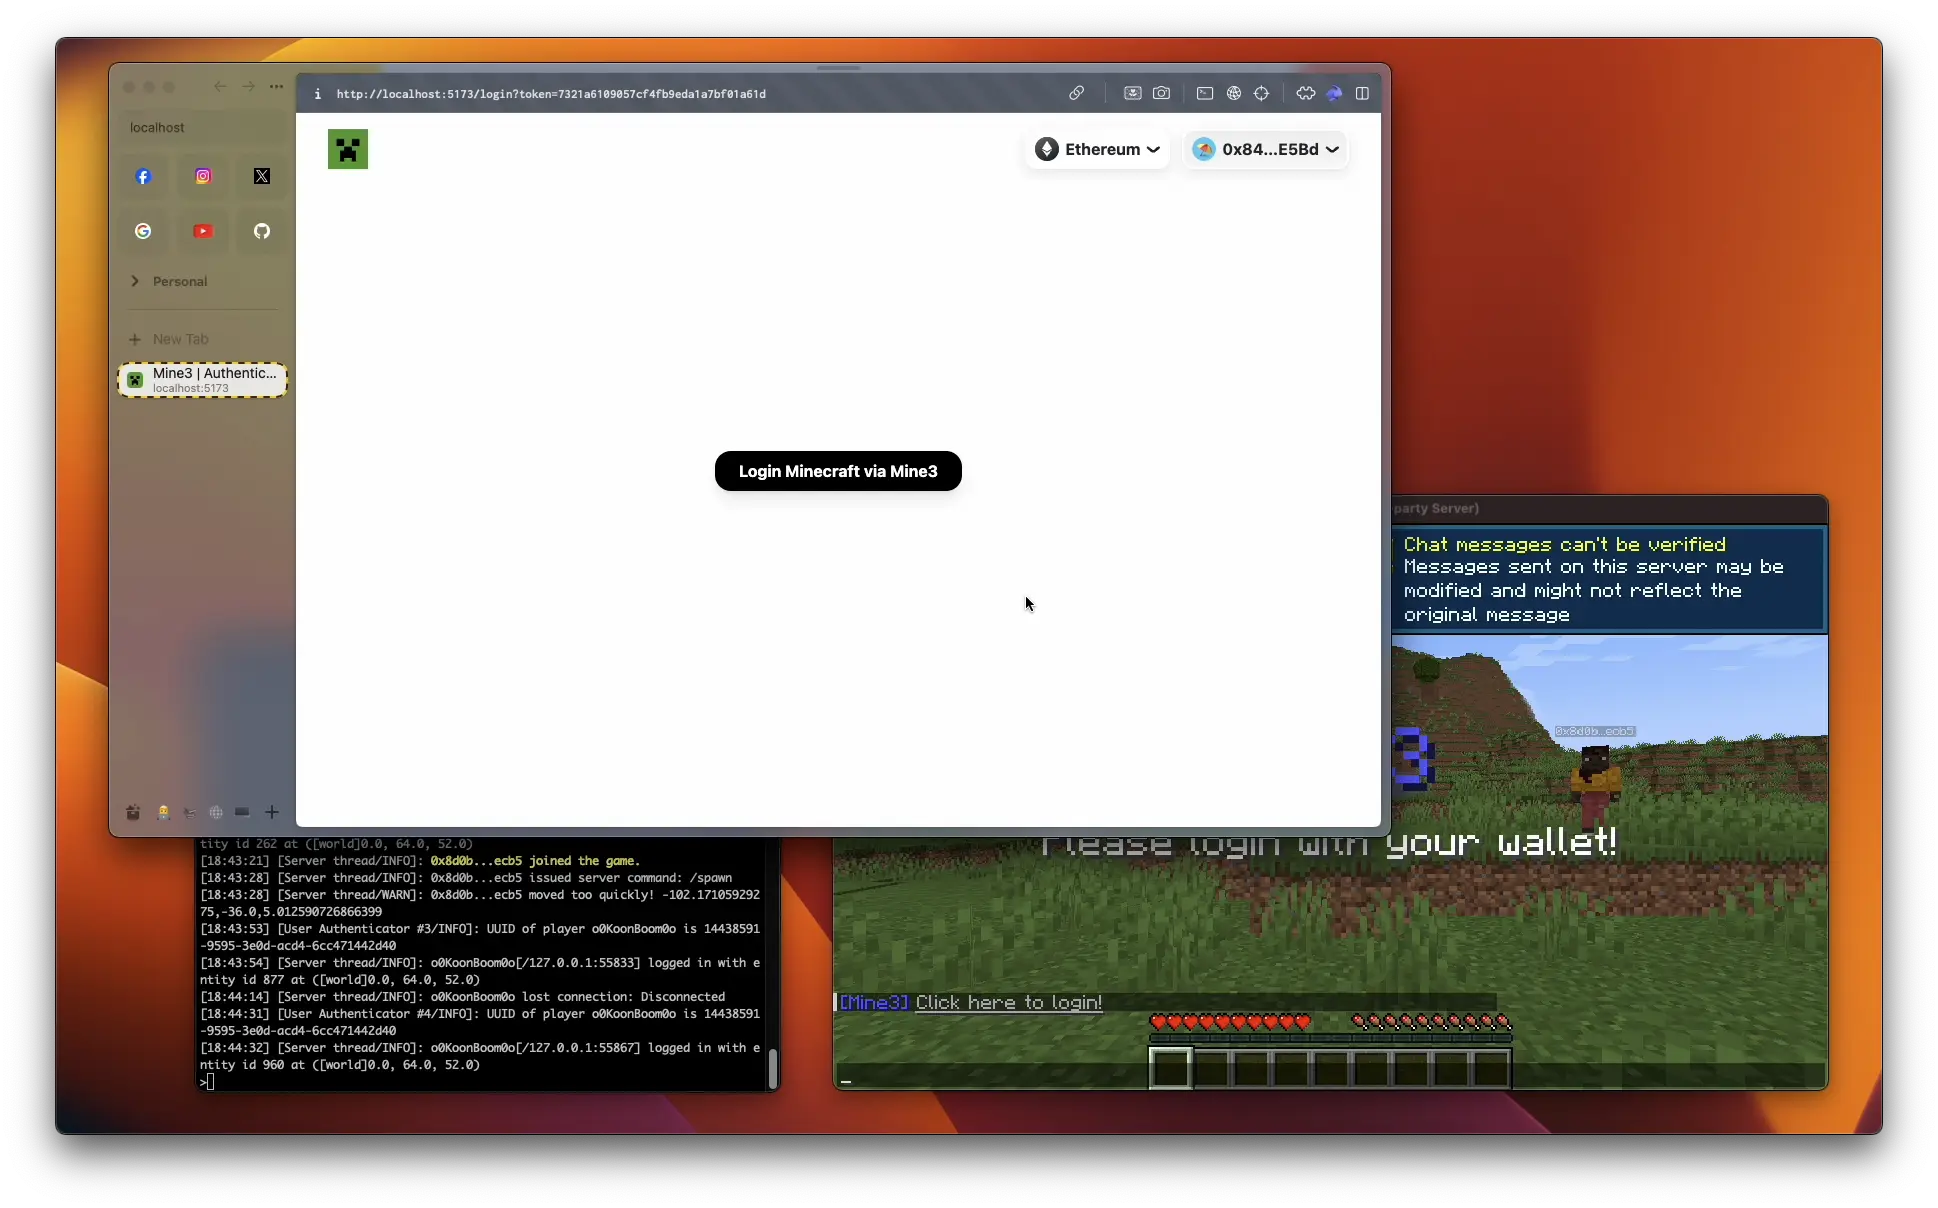The height and width of the screenshot is (1208, 1938).
Task: Click Login Minecraft via Mine3 button
Action: [838, 471]
